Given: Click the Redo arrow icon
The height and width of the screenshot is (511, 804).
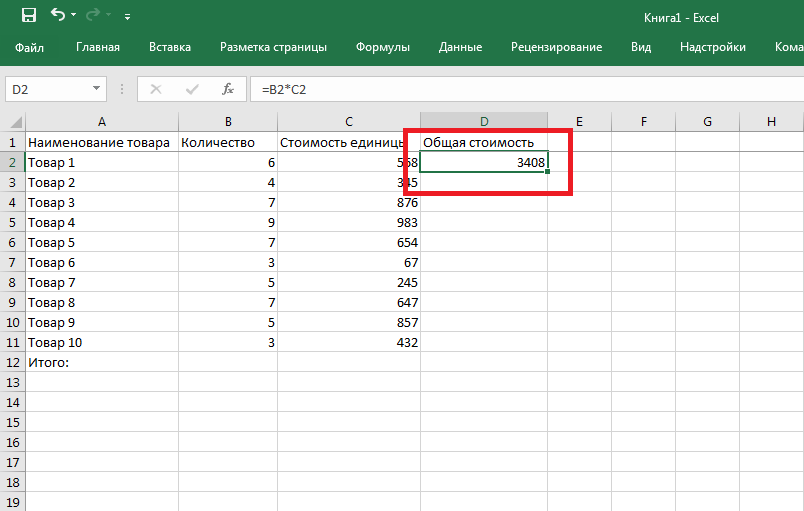Looking at the screenshot, I should (95, 16).
